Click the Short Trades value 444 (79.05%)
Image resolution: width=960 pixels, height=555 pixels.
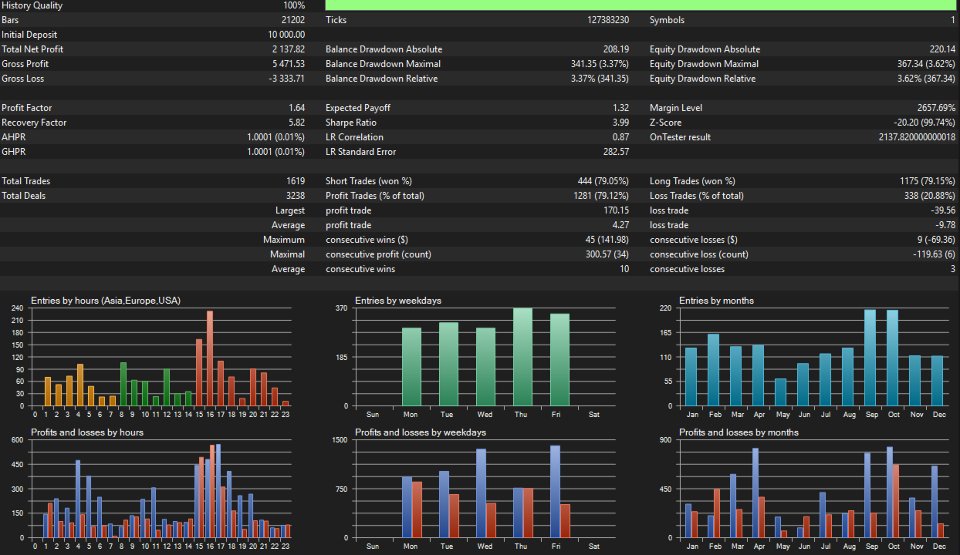coord(603,181)
